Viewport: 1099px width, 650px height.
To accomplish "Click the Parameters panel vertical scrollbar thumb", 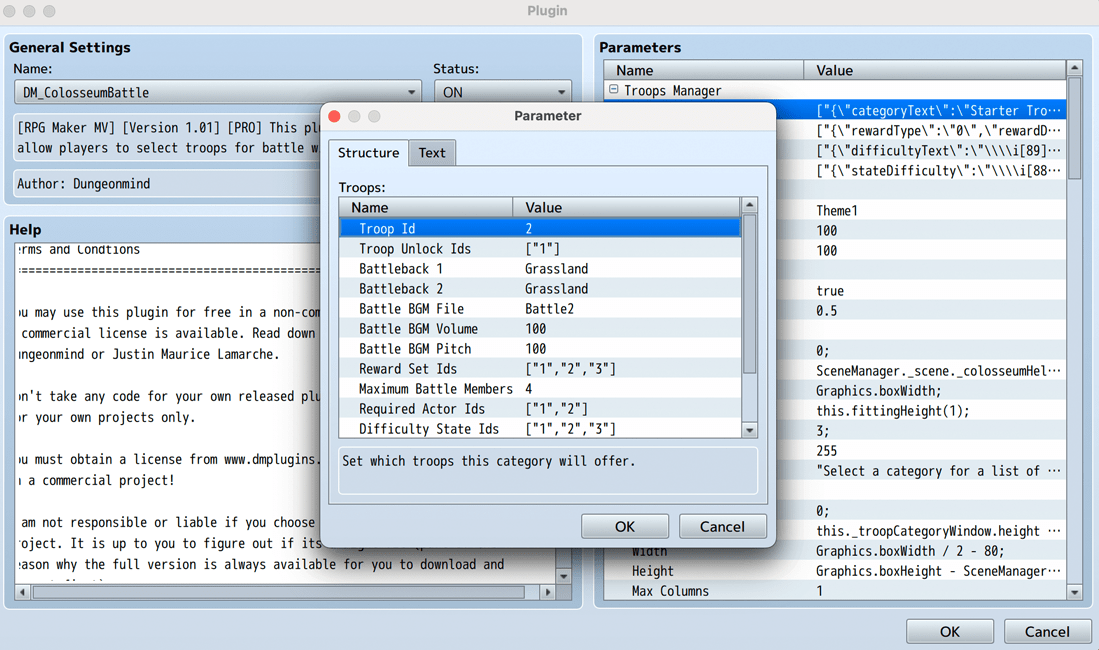I will point(1074,128).
